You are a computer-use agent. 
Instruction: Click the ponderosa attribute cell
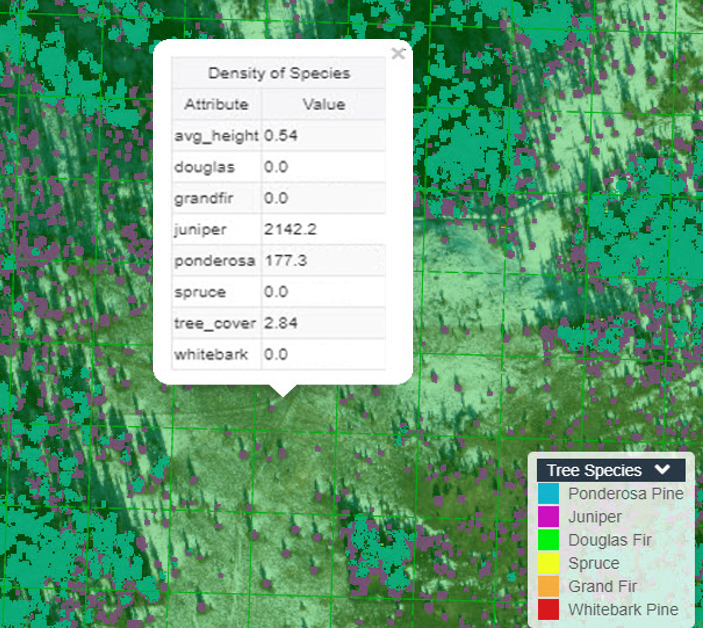217,260
